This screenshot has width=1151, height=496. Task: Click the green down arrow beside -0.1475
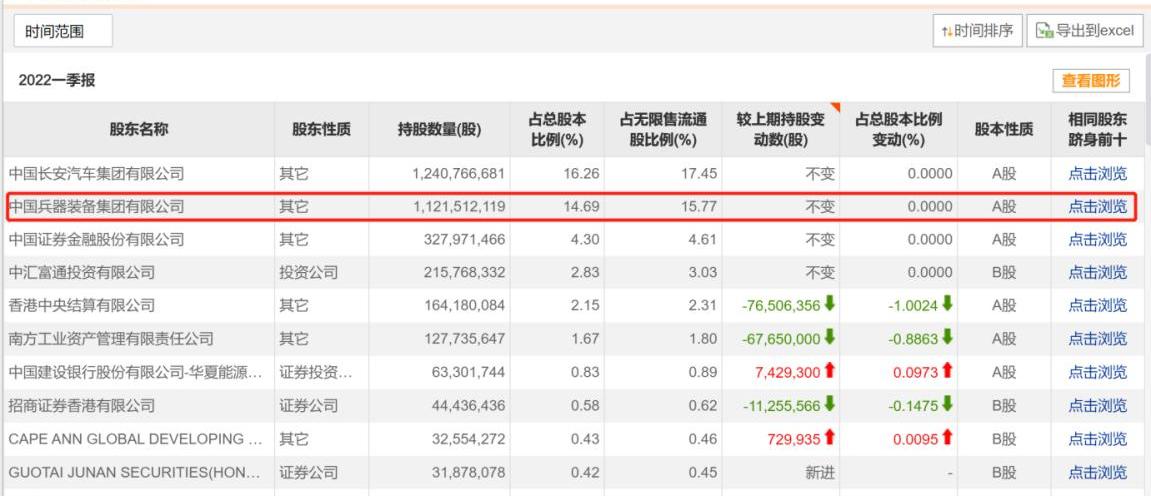pyautogui.click(x=947, y=404)
